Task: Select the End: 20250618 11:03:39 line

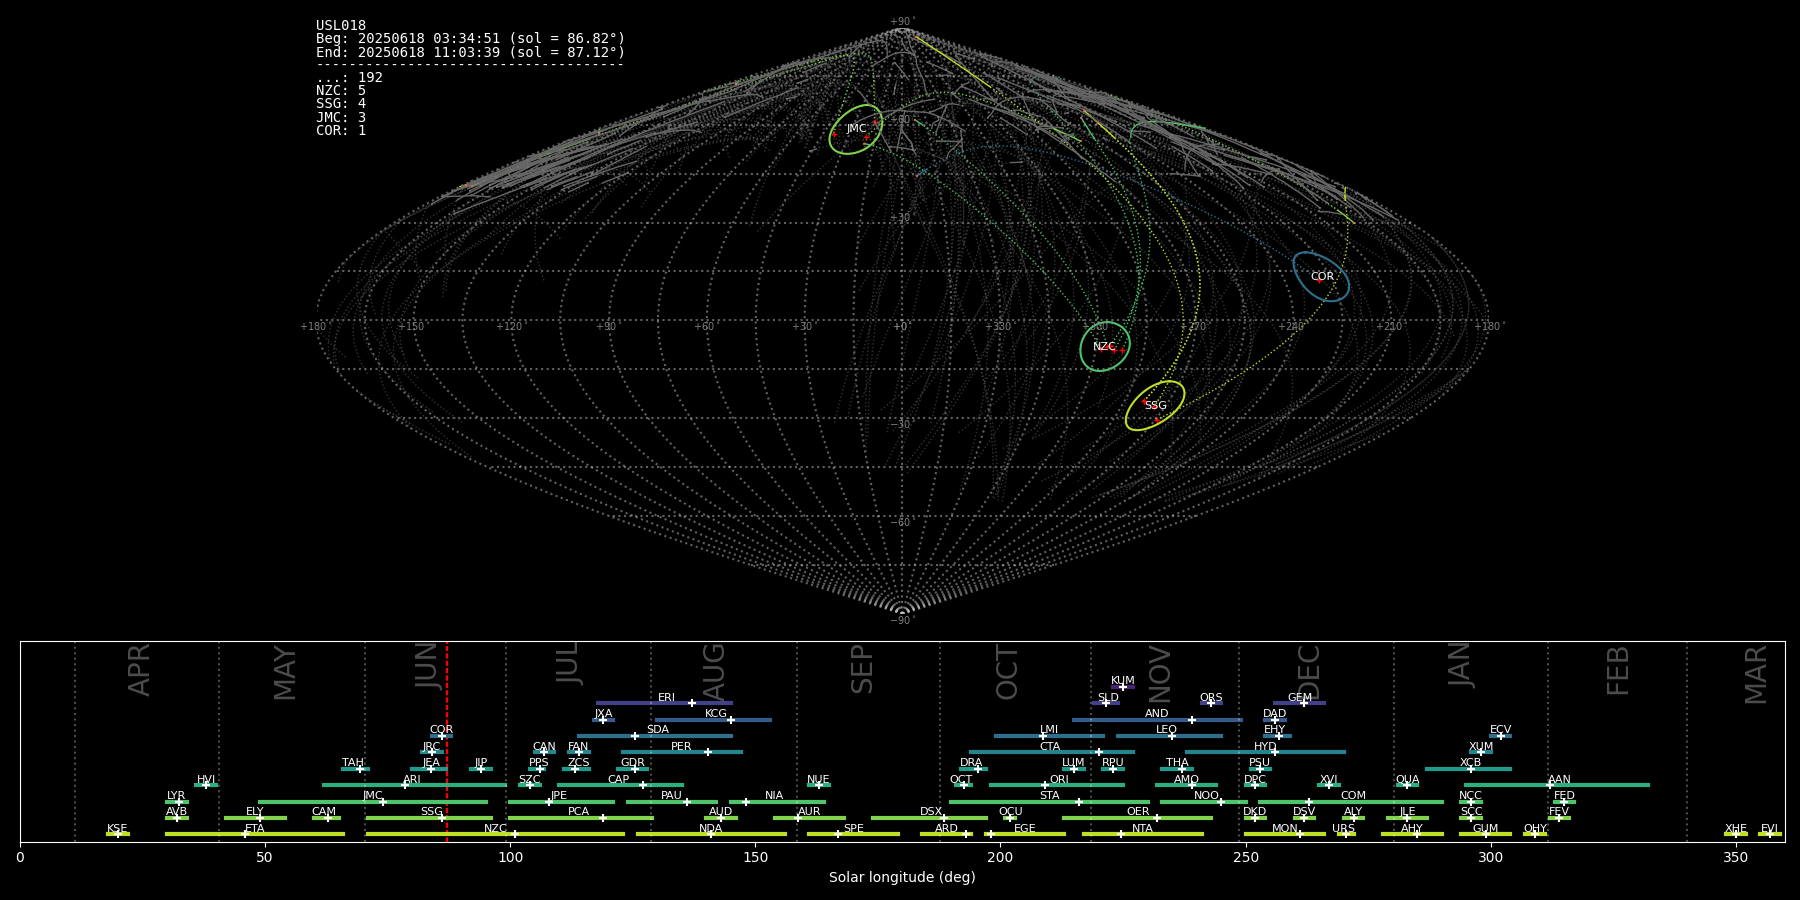Action: [x=470, y=52]
